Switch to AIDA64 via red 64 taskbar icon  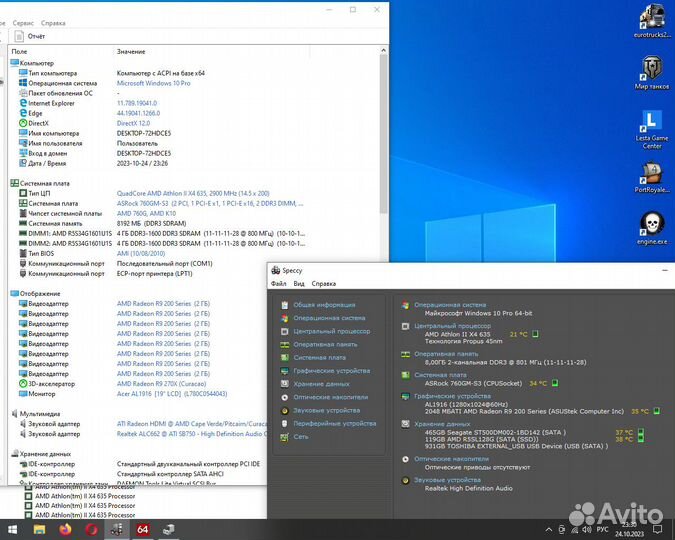click(x=142, y=530)
